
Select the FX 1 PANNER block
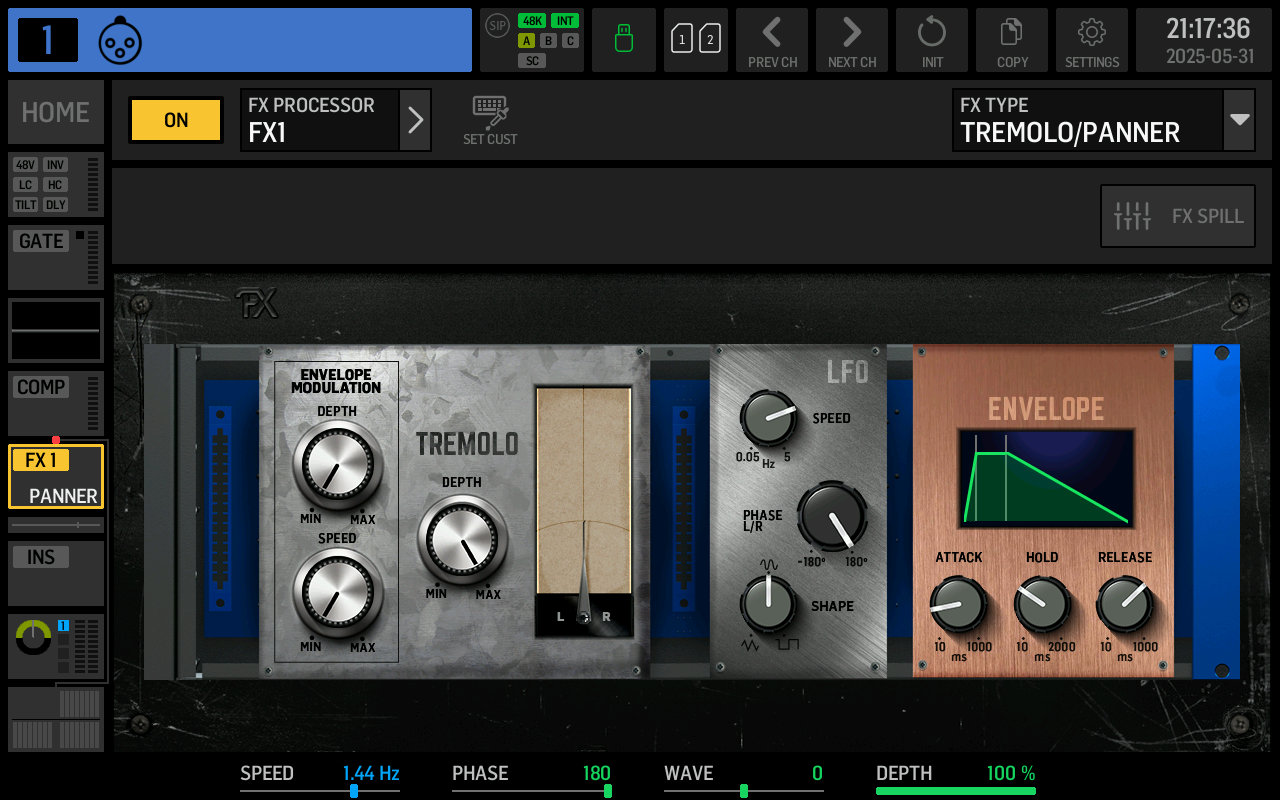(x=55, y=476)
